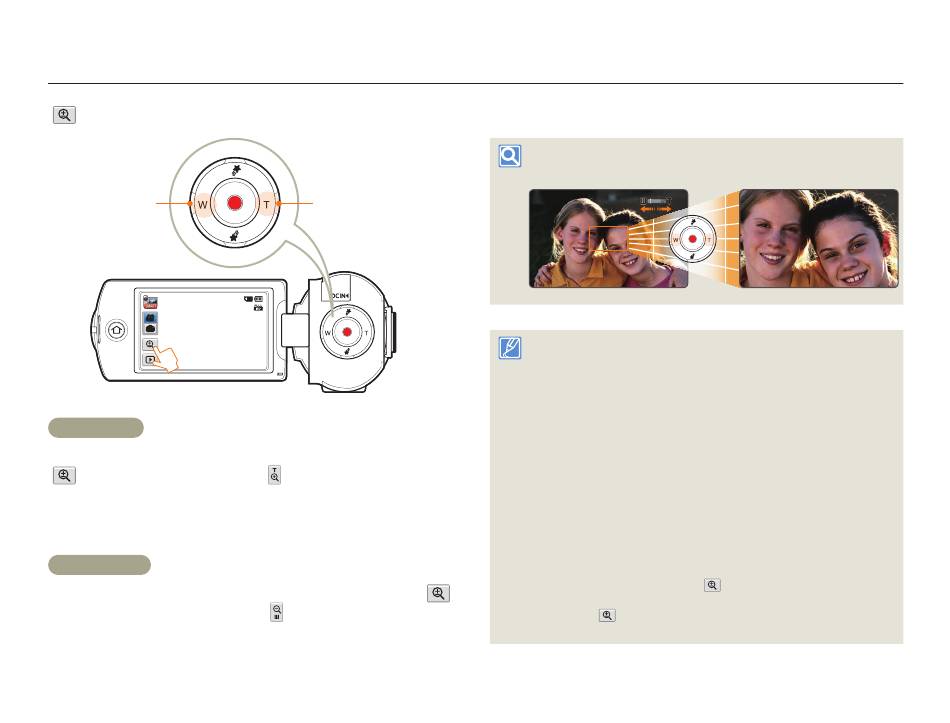Tap the Home button on the camcorder

click(116, 330)
